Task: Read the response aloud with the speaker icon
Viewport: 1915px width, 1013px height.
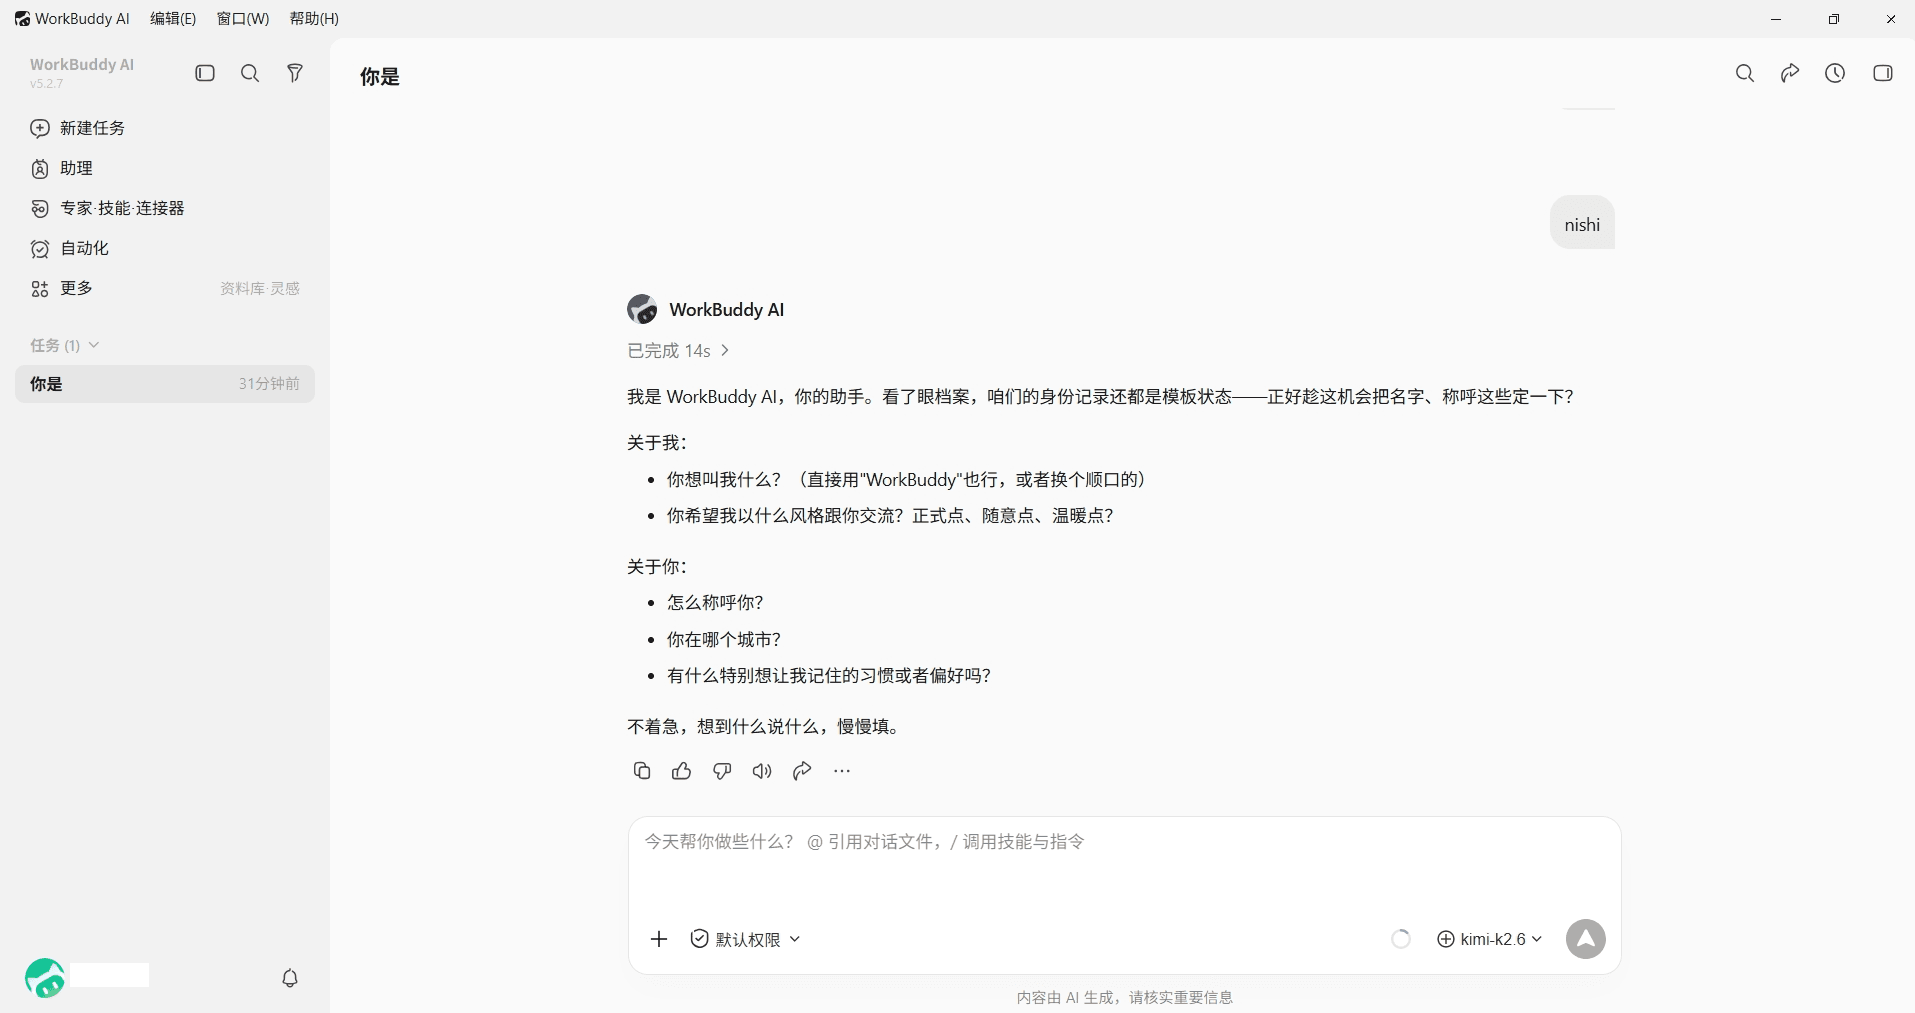Action: pyautogui.click(x=762, y=771)
